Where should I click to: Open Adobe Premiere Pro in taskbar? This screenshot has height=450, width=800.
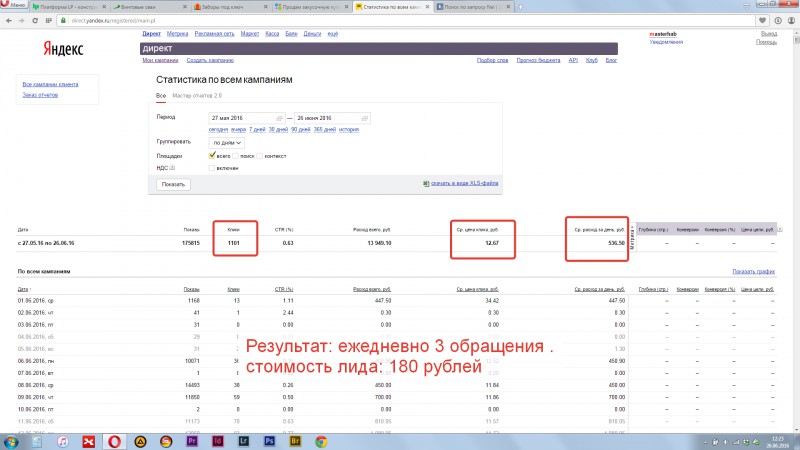tap(192, 441)
